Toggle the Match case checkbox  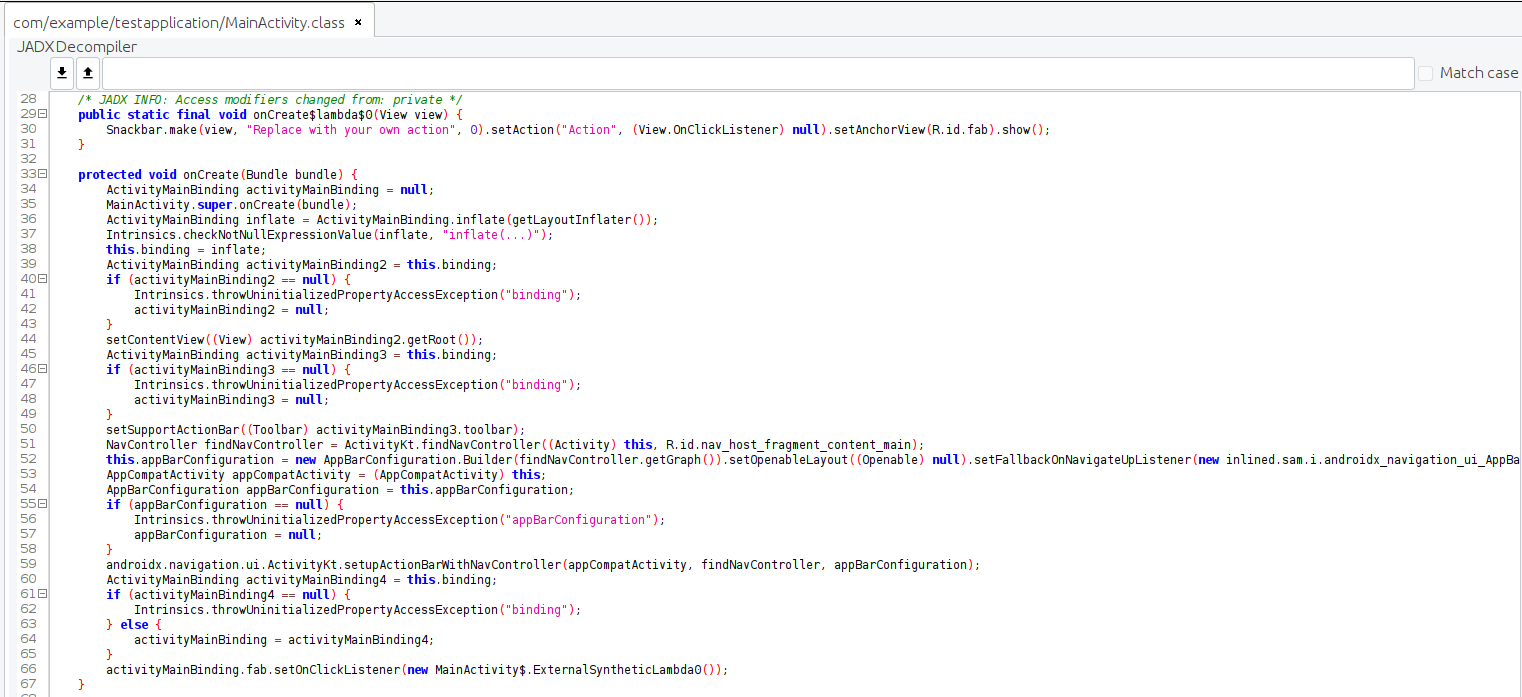pos(1426,73)
